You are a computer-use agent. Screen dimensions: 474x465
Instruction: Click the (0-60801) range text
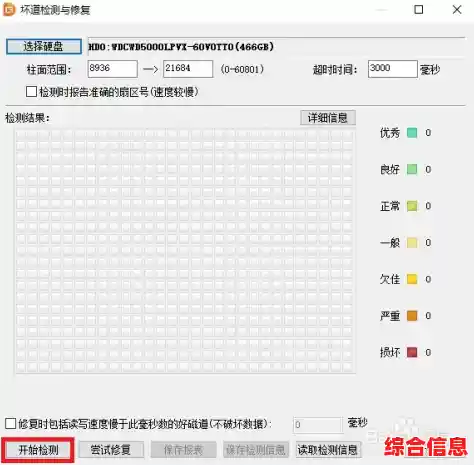pyautogui.click(x=242, y=69)
